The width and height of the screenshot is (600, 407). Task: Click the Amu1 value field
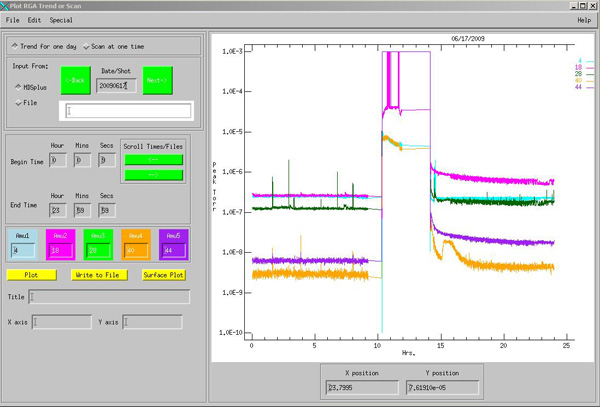(x=23, y=251)
